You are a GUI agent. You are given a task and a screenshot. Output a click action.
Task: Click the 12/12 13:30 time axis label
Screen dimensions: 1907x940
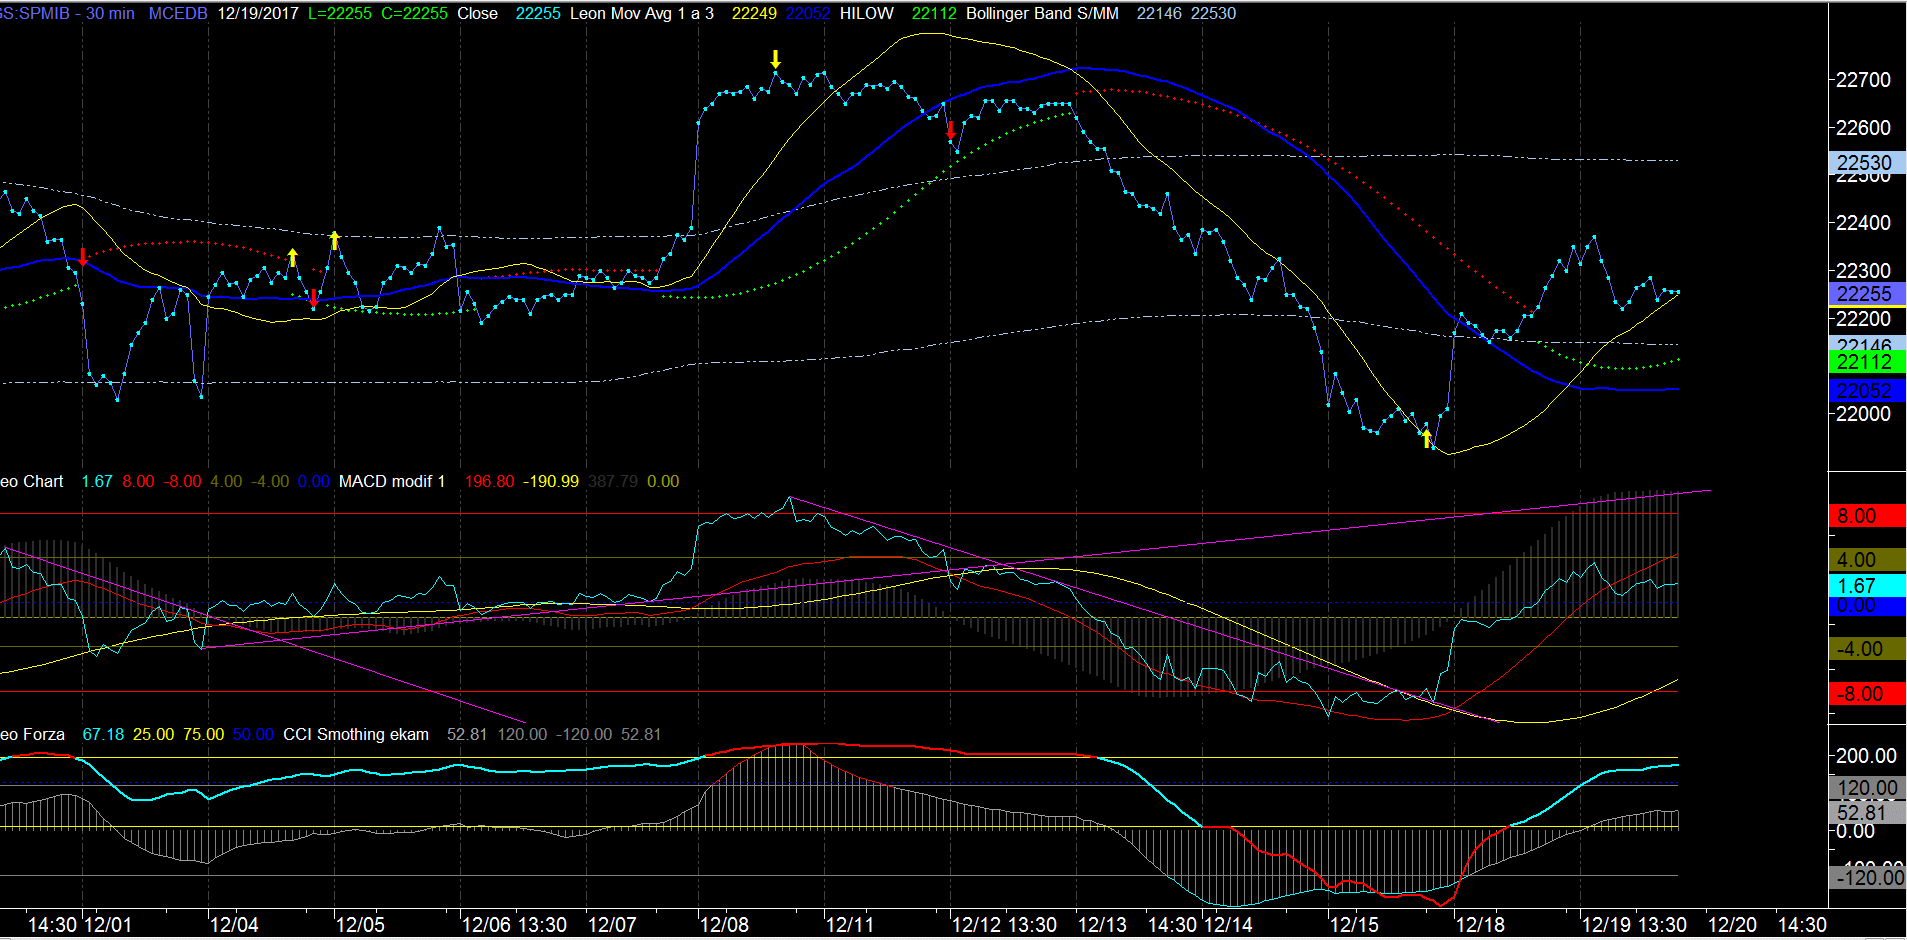coord(1005,925)
